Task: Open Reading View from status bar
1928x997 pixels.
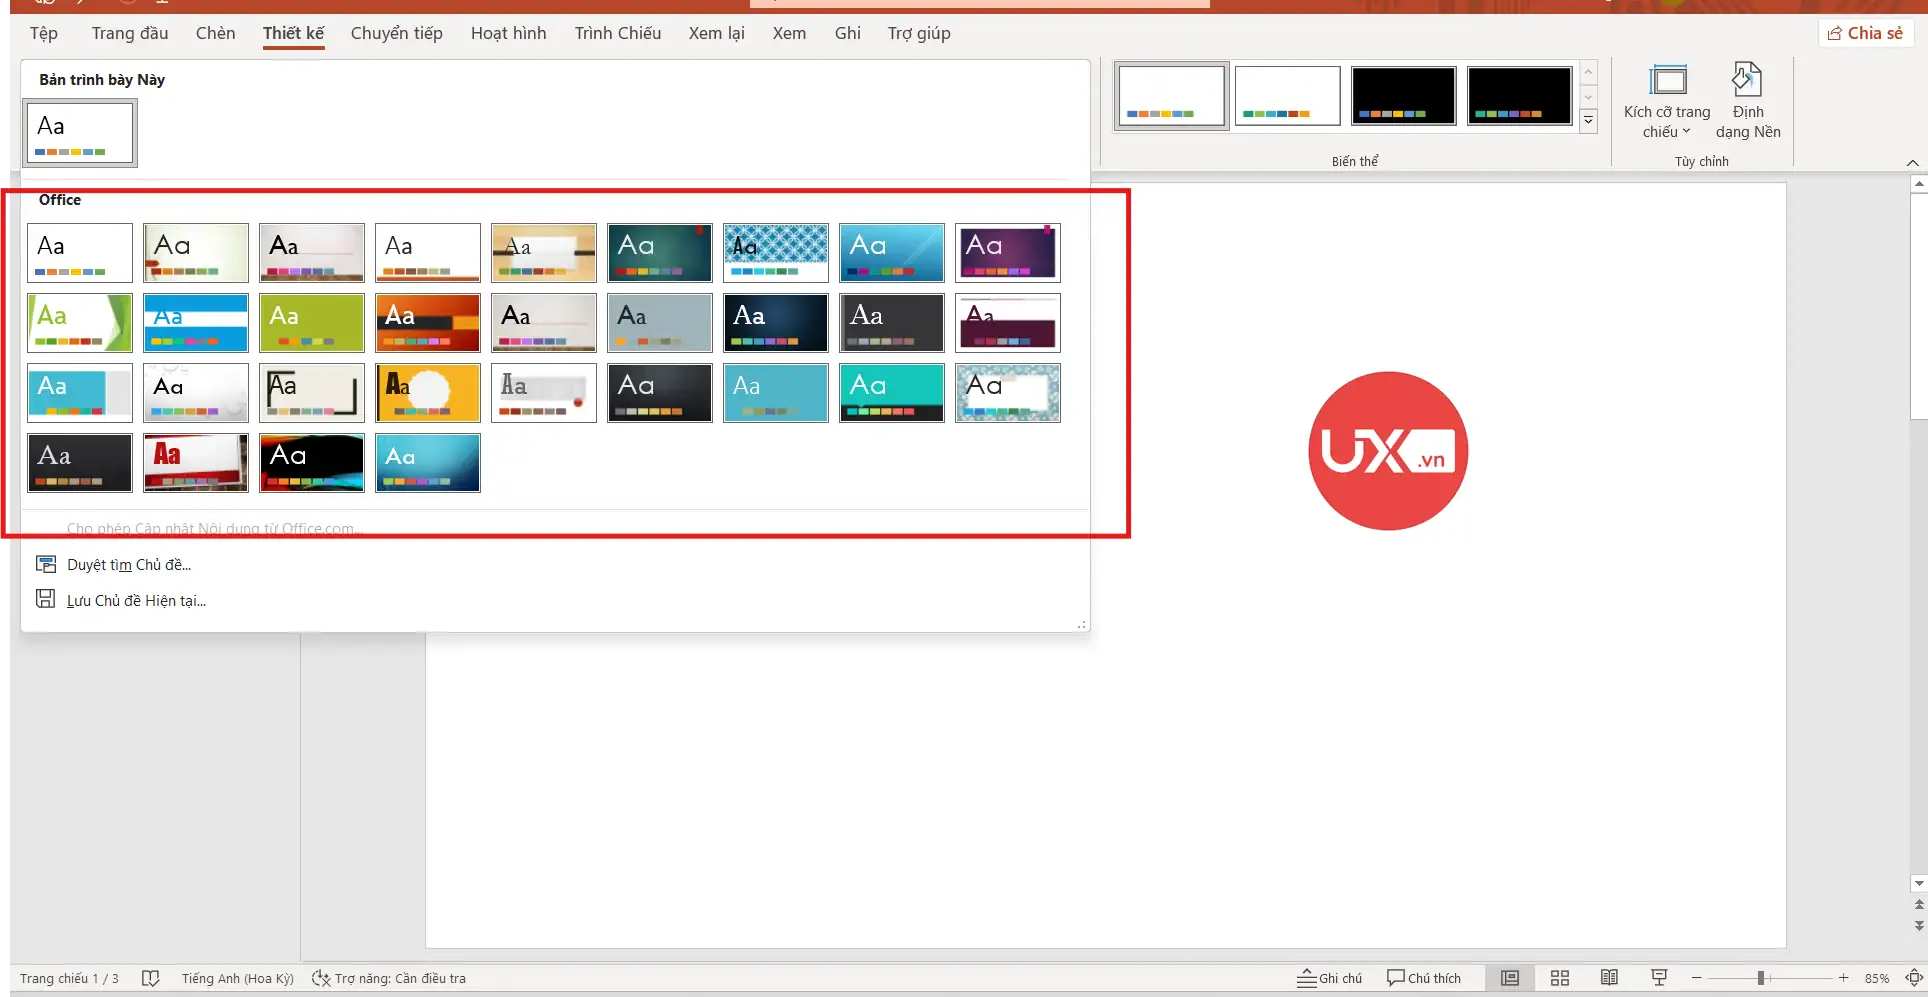Action: (x=1609, y=978)
